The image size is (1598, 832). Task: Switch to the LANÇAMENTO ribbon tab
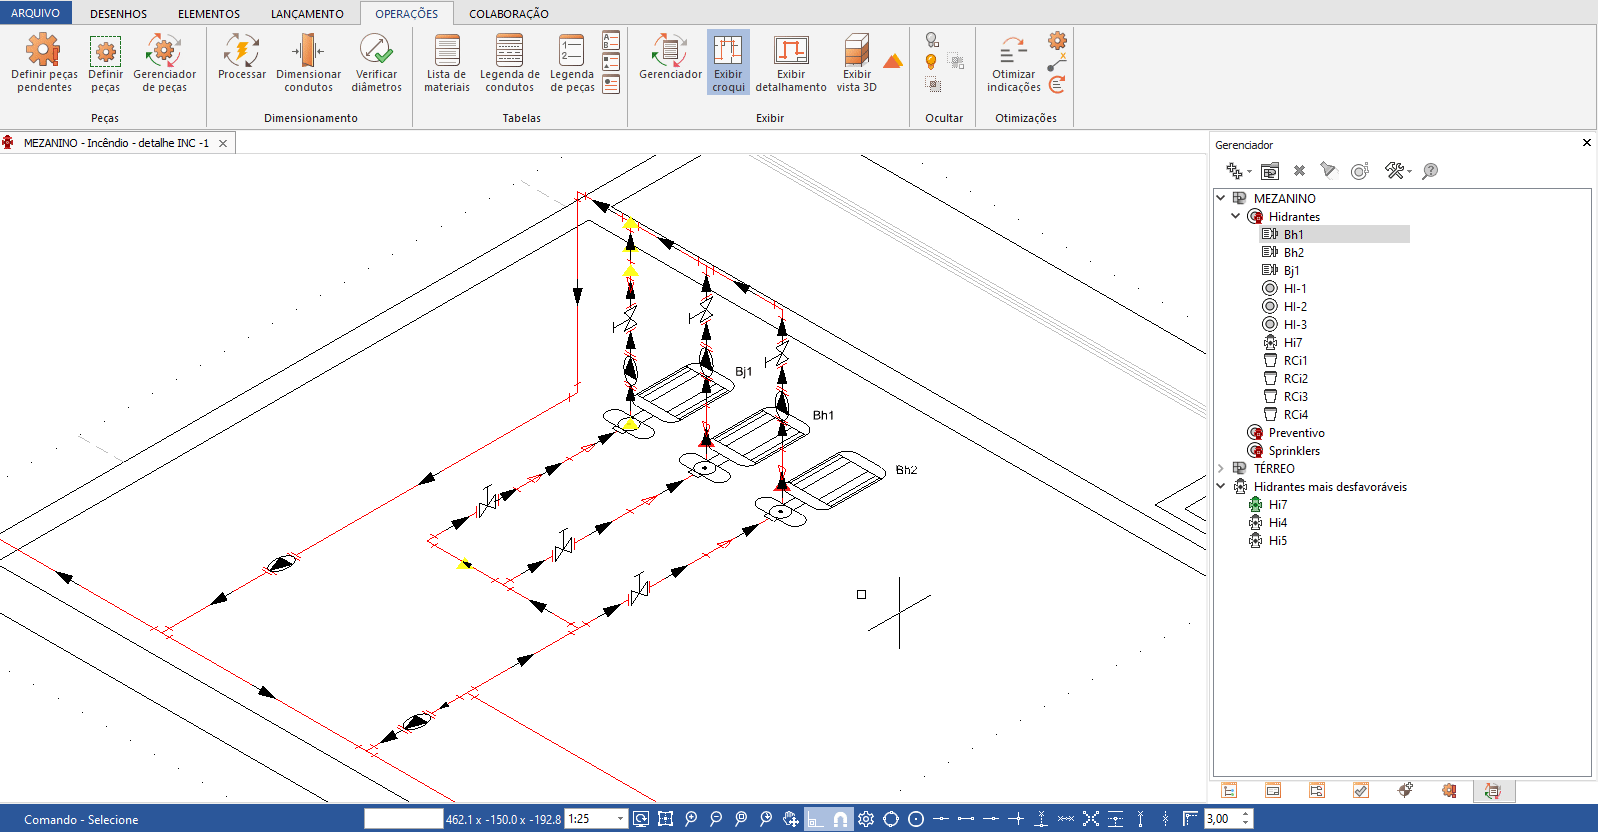[307, 14]
